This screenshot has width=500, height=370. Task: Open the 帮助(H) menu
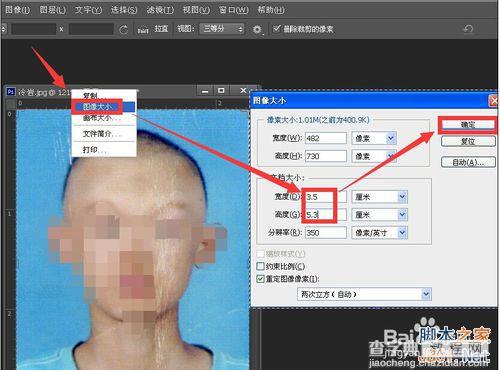[x=271, y=10]
